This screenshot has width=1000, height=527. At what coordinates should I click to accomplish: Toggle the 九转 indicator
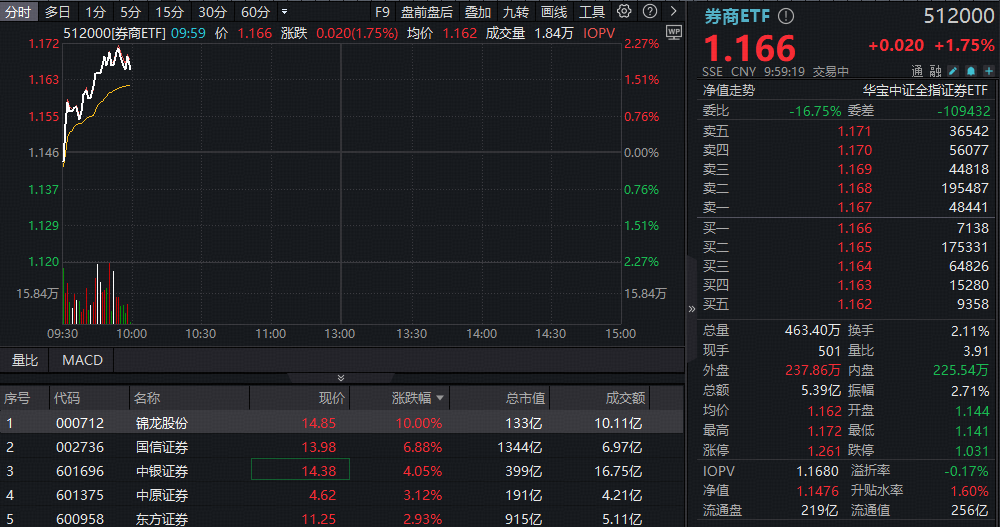tap(516, 12)
